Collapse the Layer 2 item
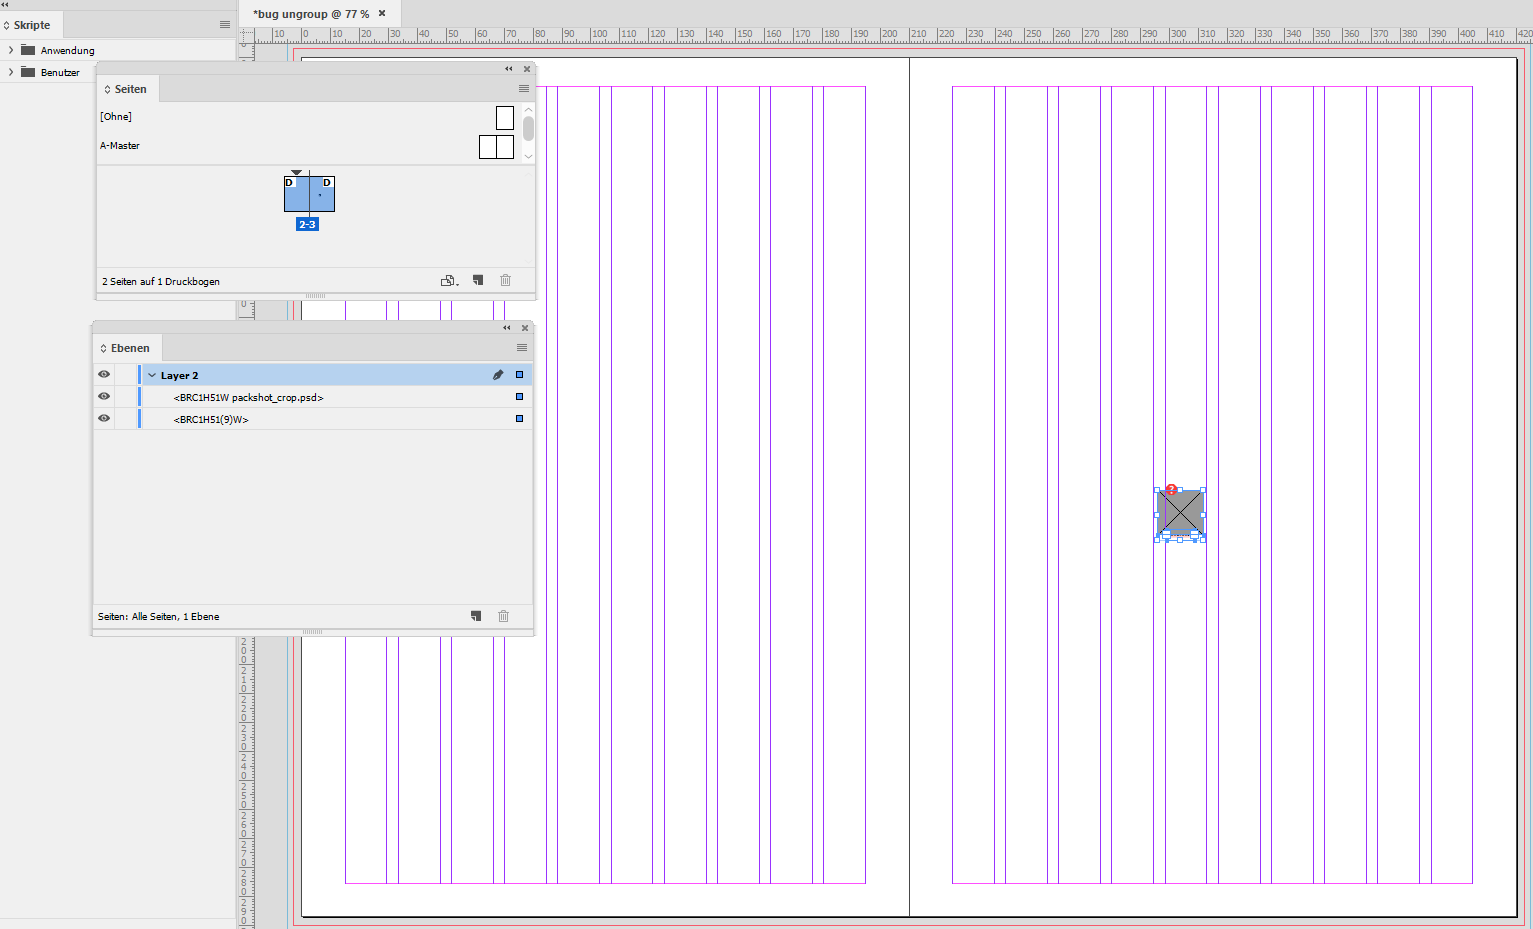Screen dimensions: 1533x929 [x=151, y=374]
